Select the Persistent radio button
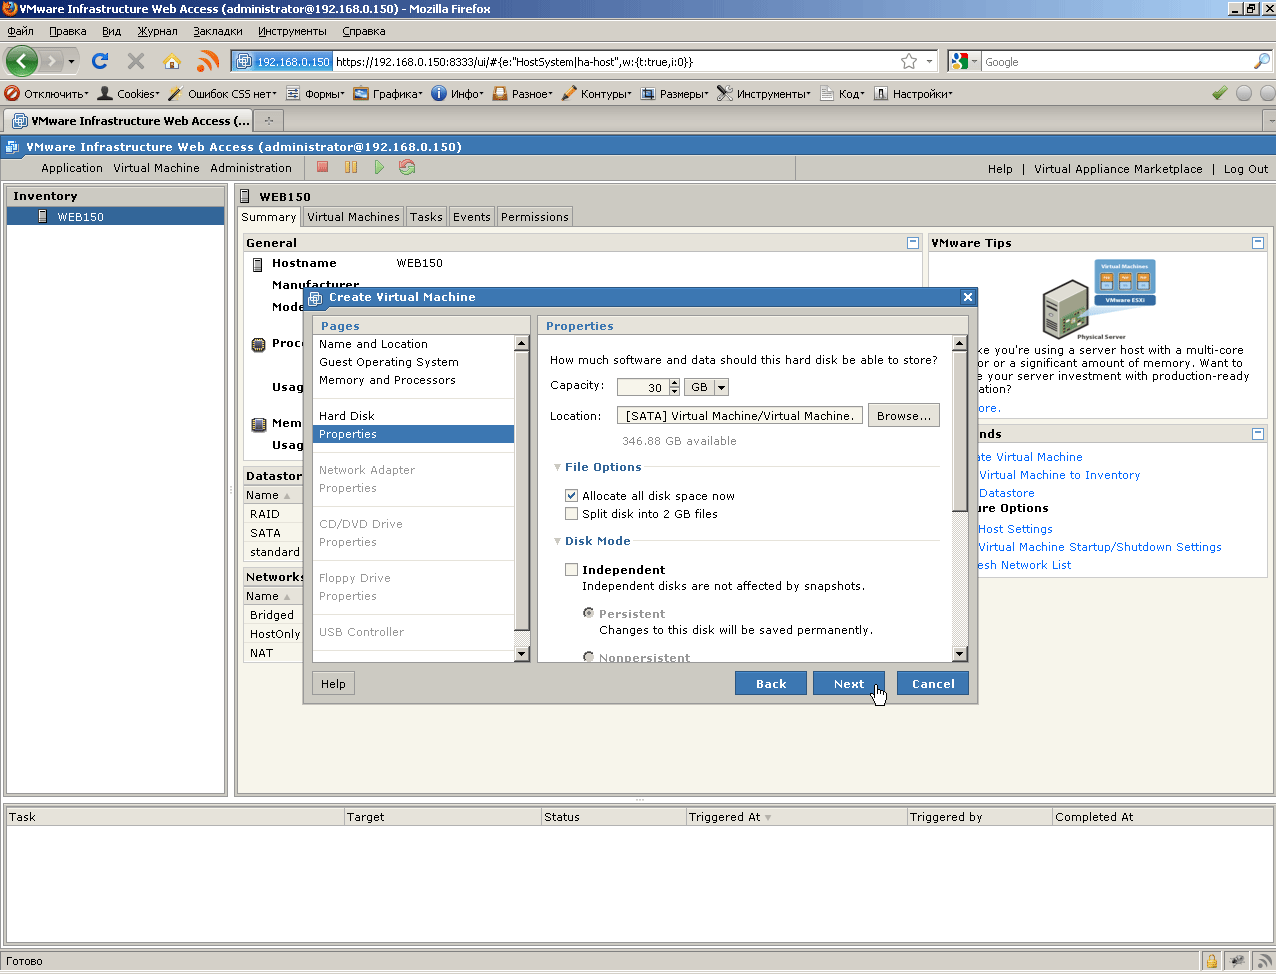The width and height of the screenshot is (1276, 974). [x=589, y=613]
